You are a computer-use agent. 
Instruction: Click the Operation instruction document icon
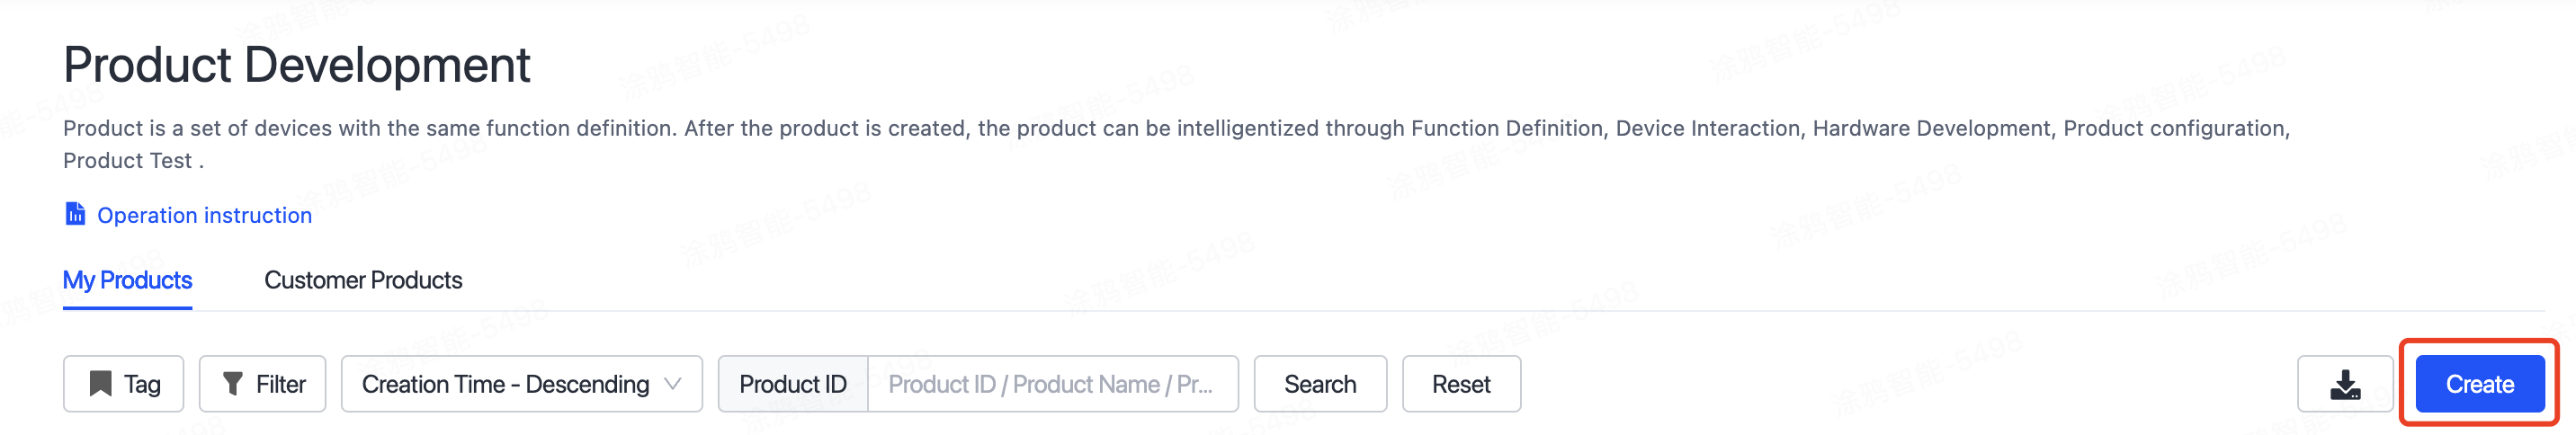[75, 214]
